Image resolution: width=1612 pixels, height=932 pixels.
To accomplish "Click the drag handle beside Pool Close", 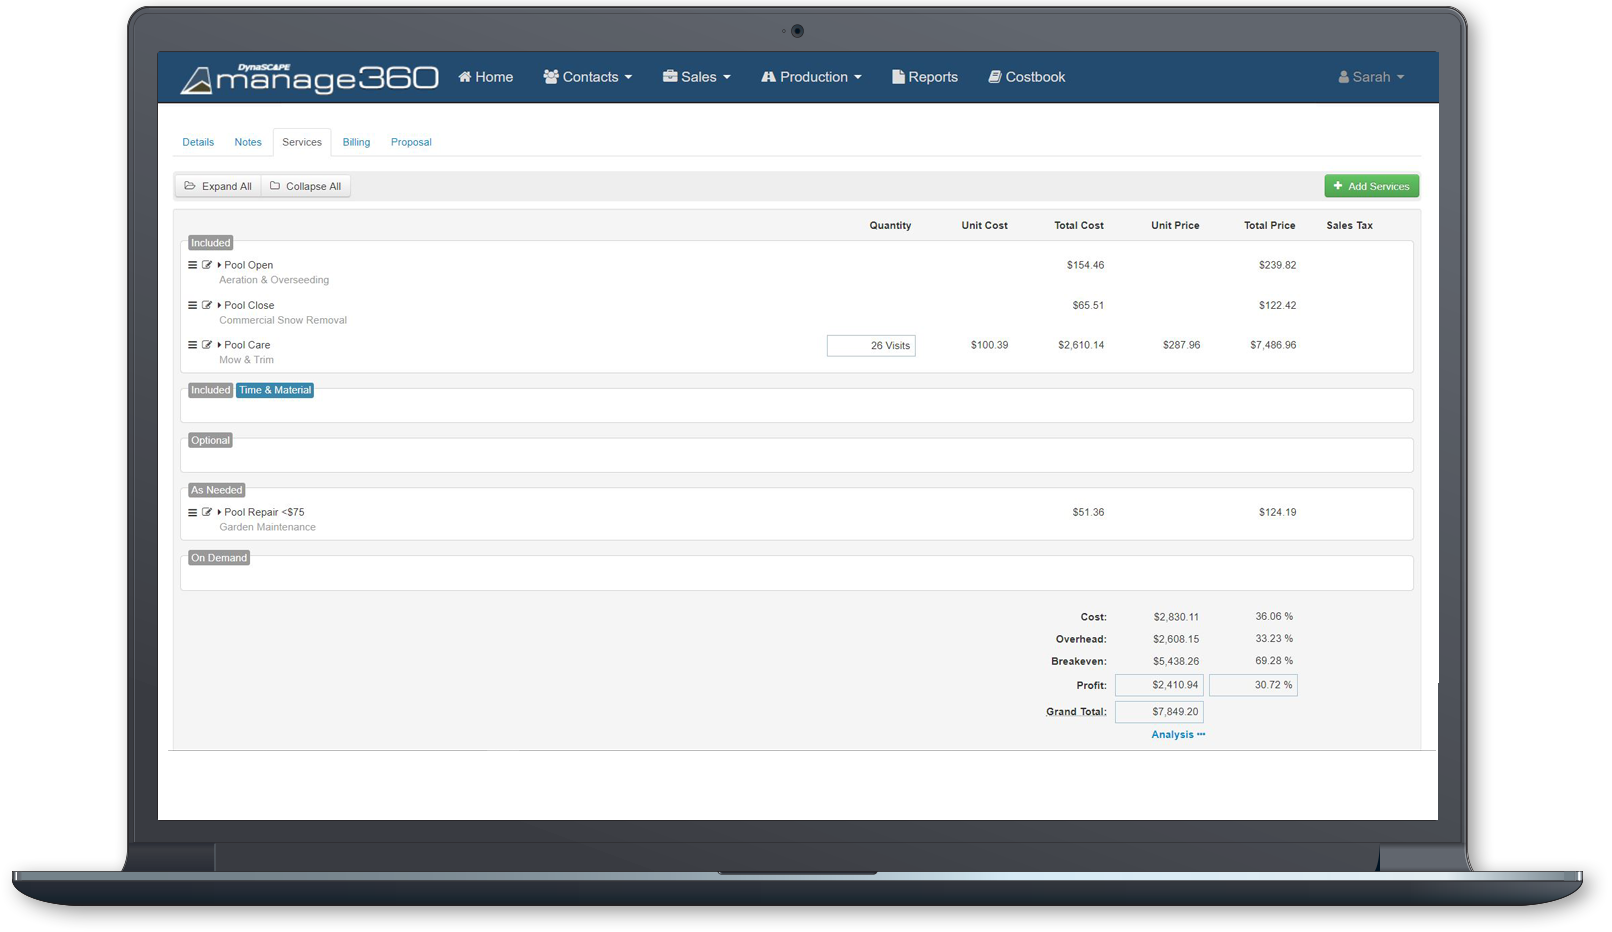I will coord(193,305).
